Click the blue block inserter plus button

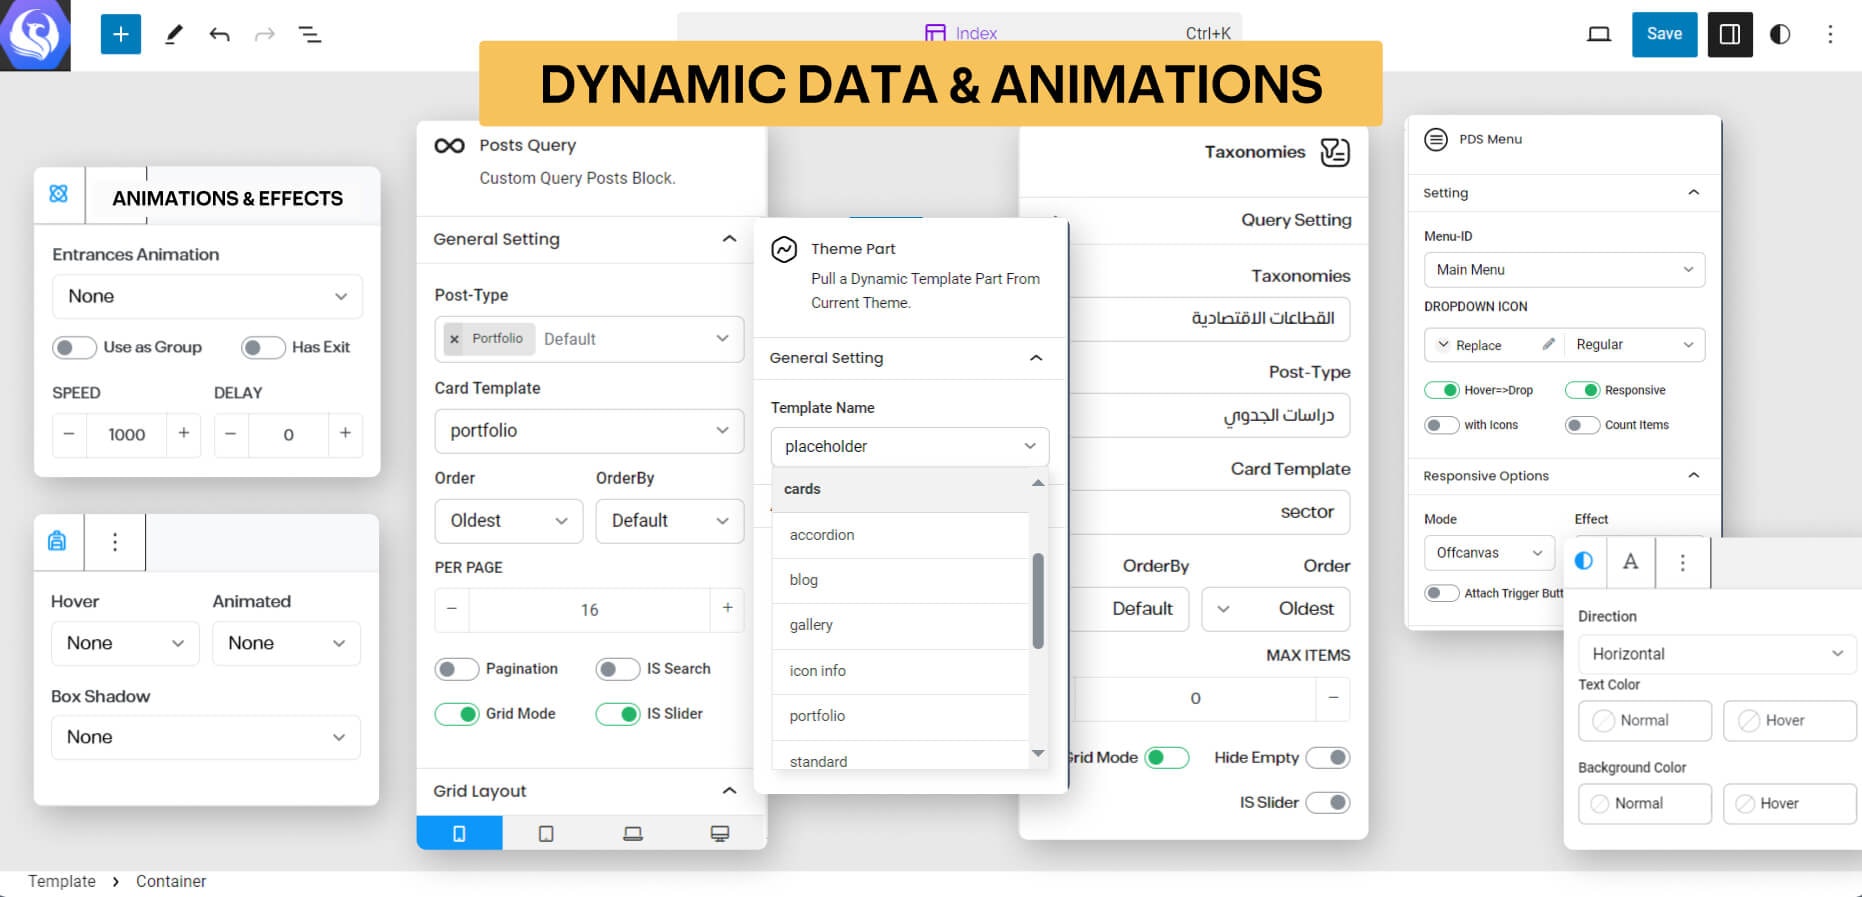[121, 34]
